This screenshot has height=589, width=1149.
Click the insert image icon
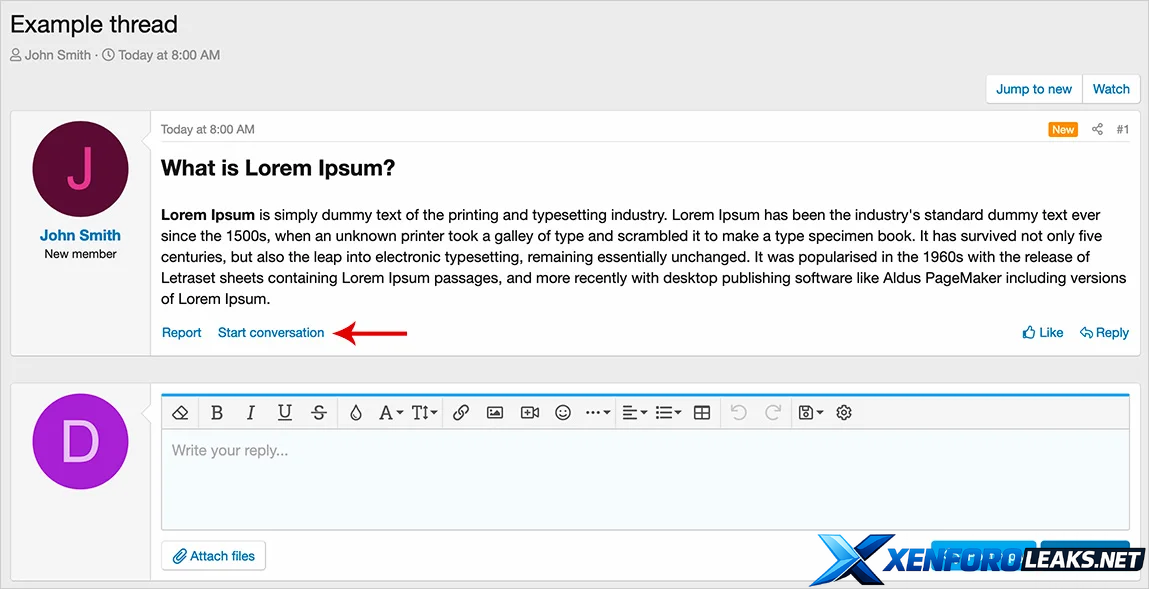pos(495,412)
